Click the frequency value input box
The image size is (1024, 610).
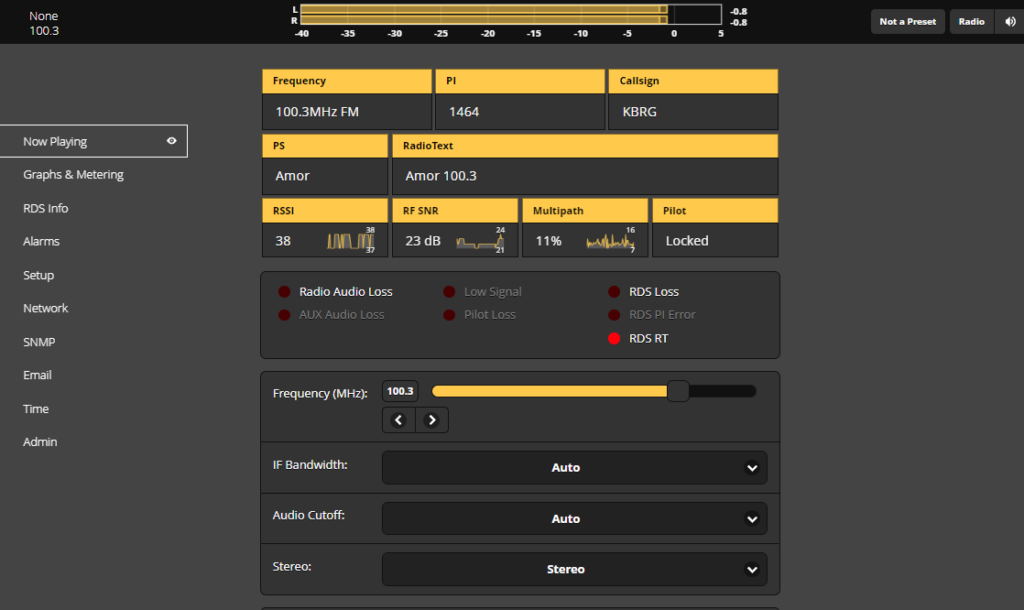tap(400, 391)
